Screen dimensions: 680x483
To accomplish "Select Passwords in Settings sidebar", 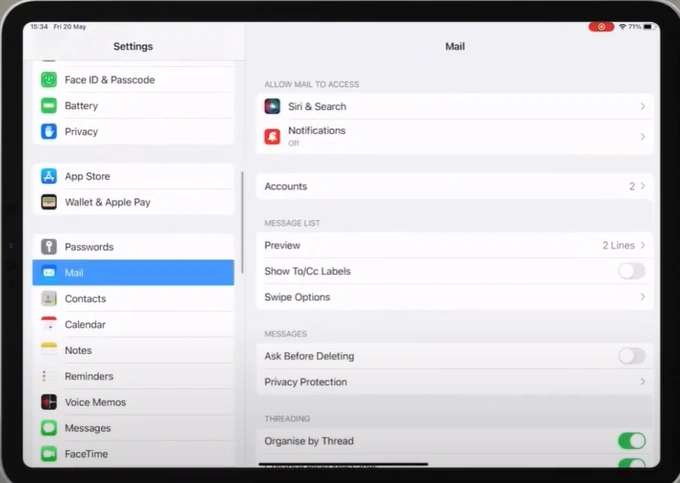I will pyautogui.click(x=133, y=247).
